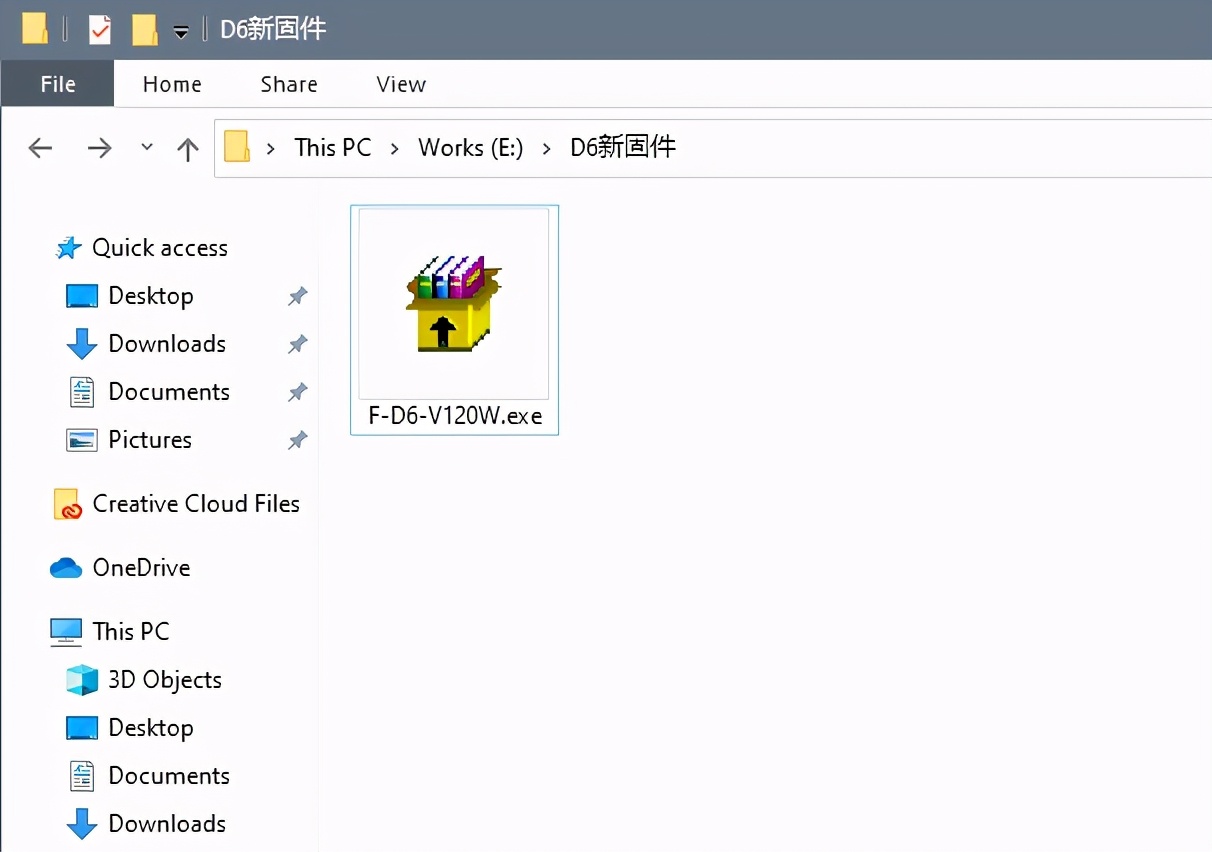The width and height of the screenshot is (1212, 852).
Task: Click the Quick access star icon
Action: (68, 248)
